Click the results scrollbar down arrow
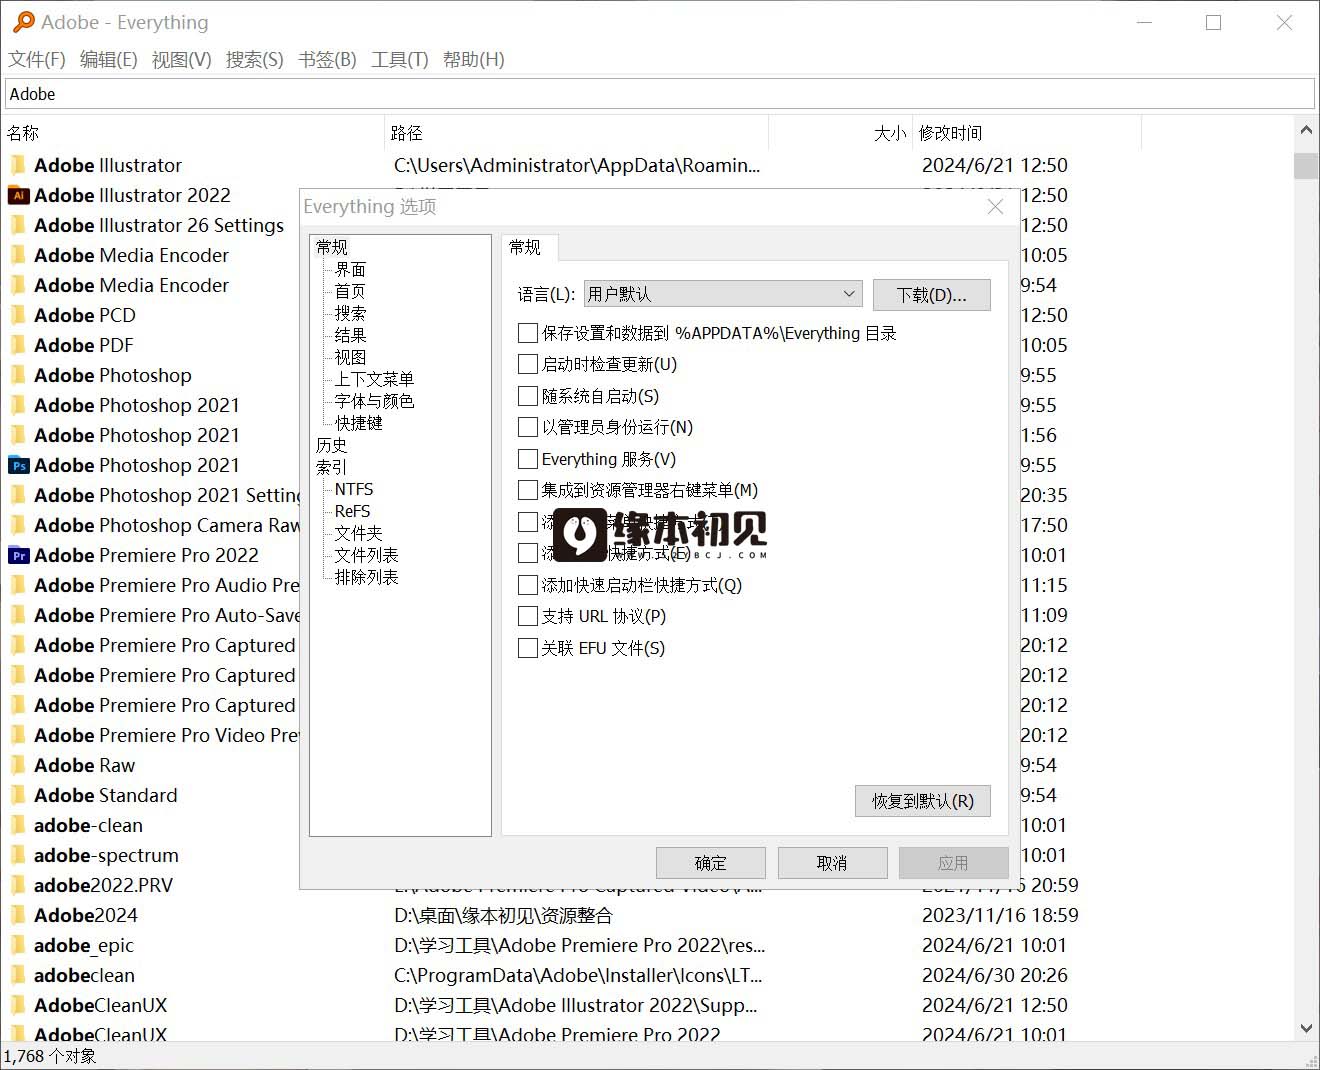Screen dimensions: 1320x1070 point(1306,1028)
